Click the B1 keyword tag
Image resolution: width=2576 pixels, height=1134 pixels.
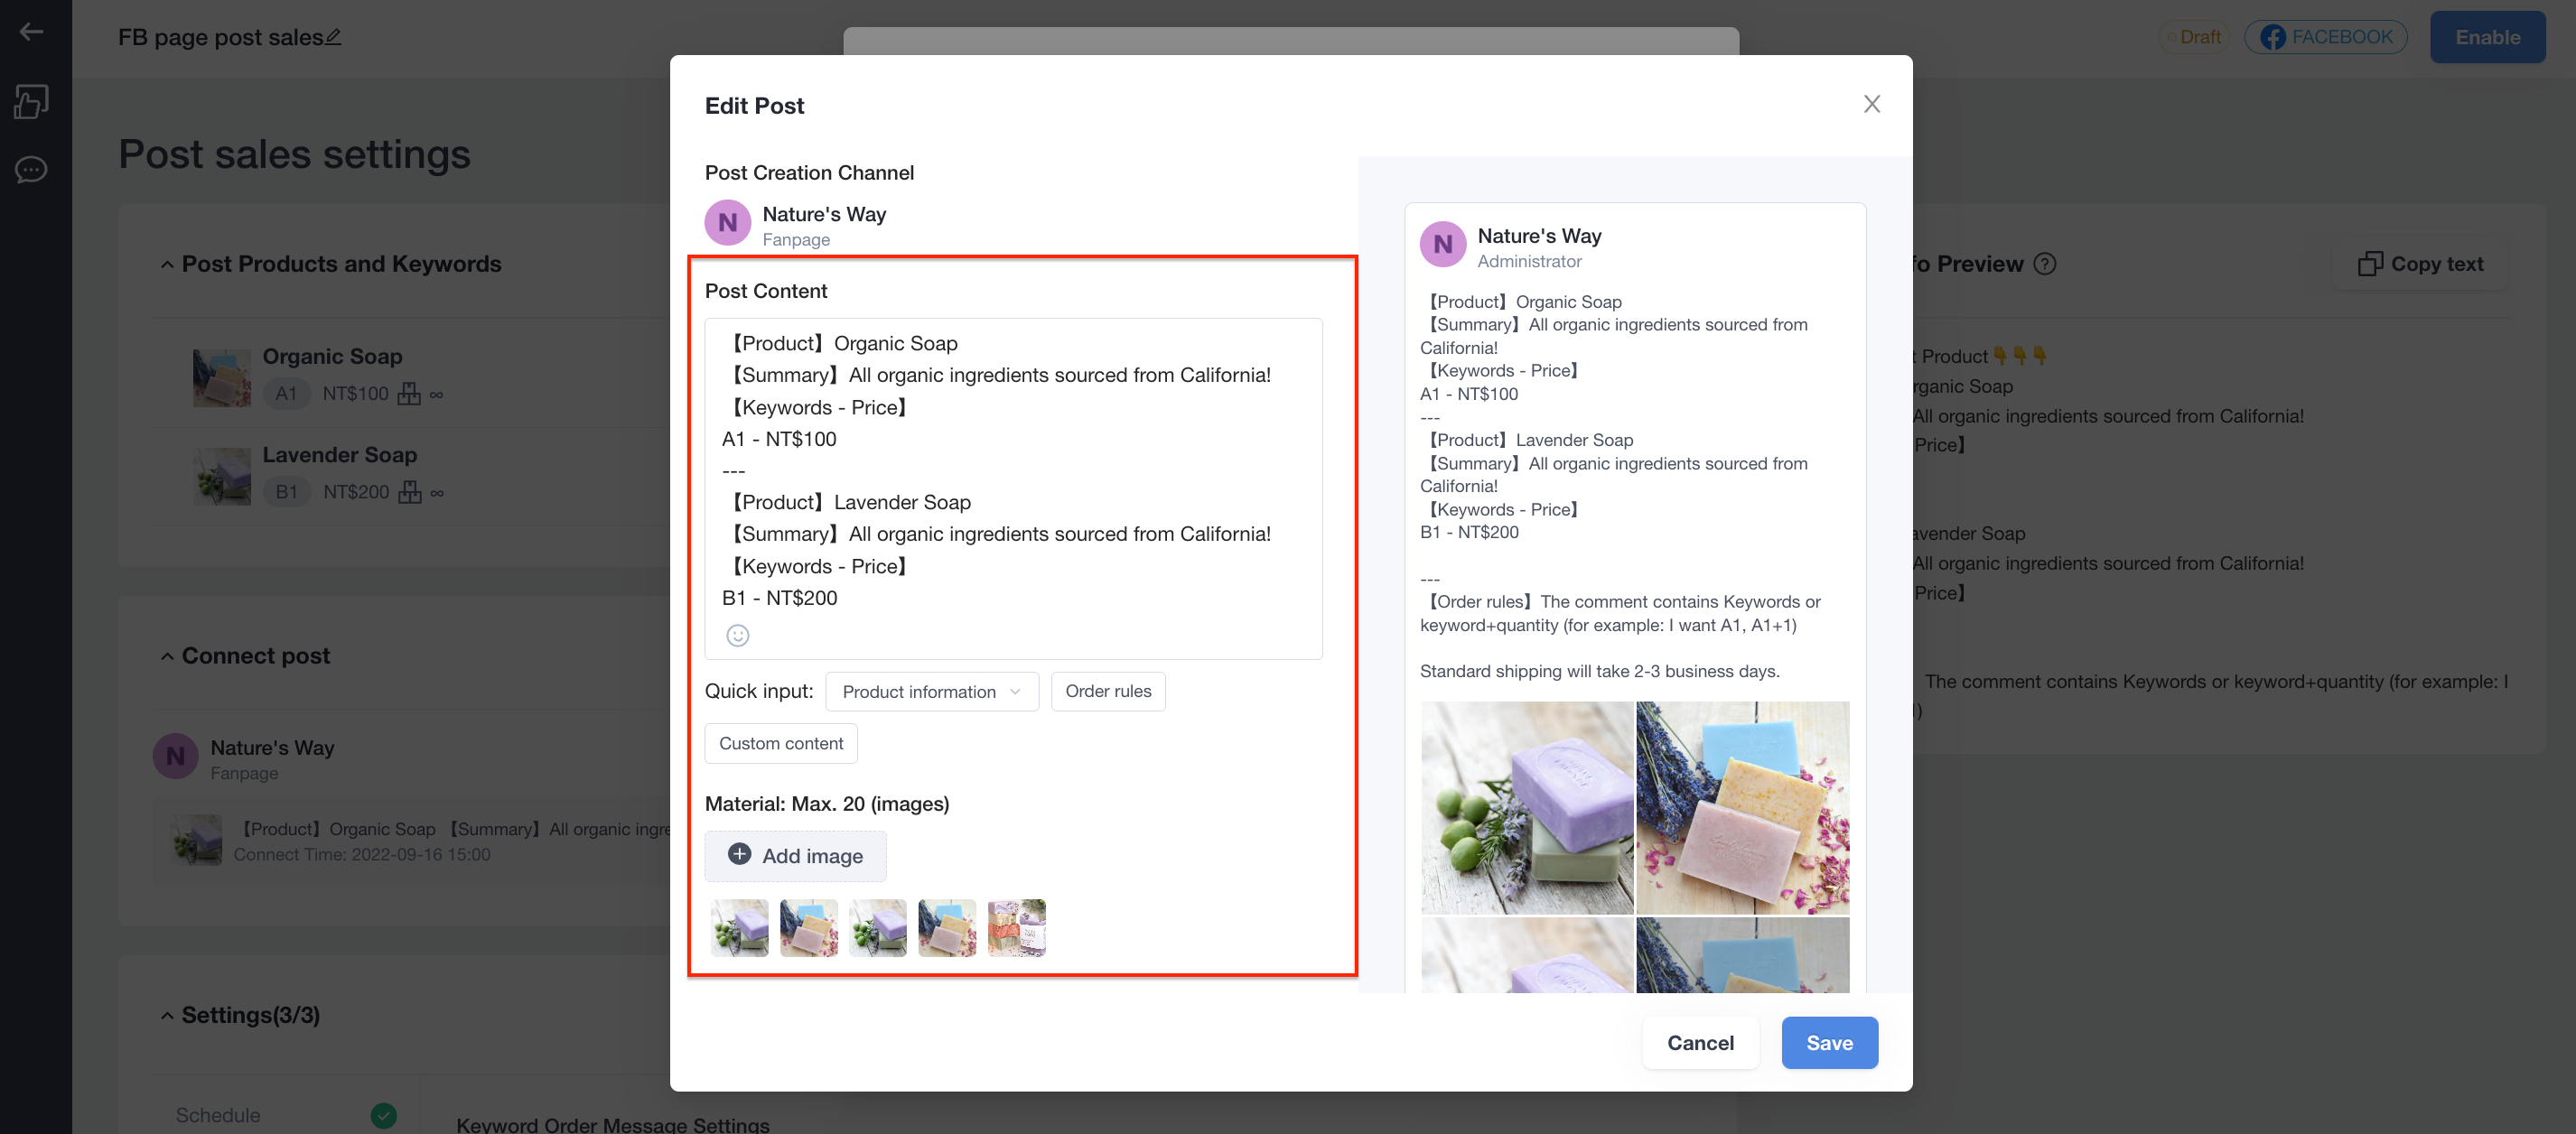(286, 492)
